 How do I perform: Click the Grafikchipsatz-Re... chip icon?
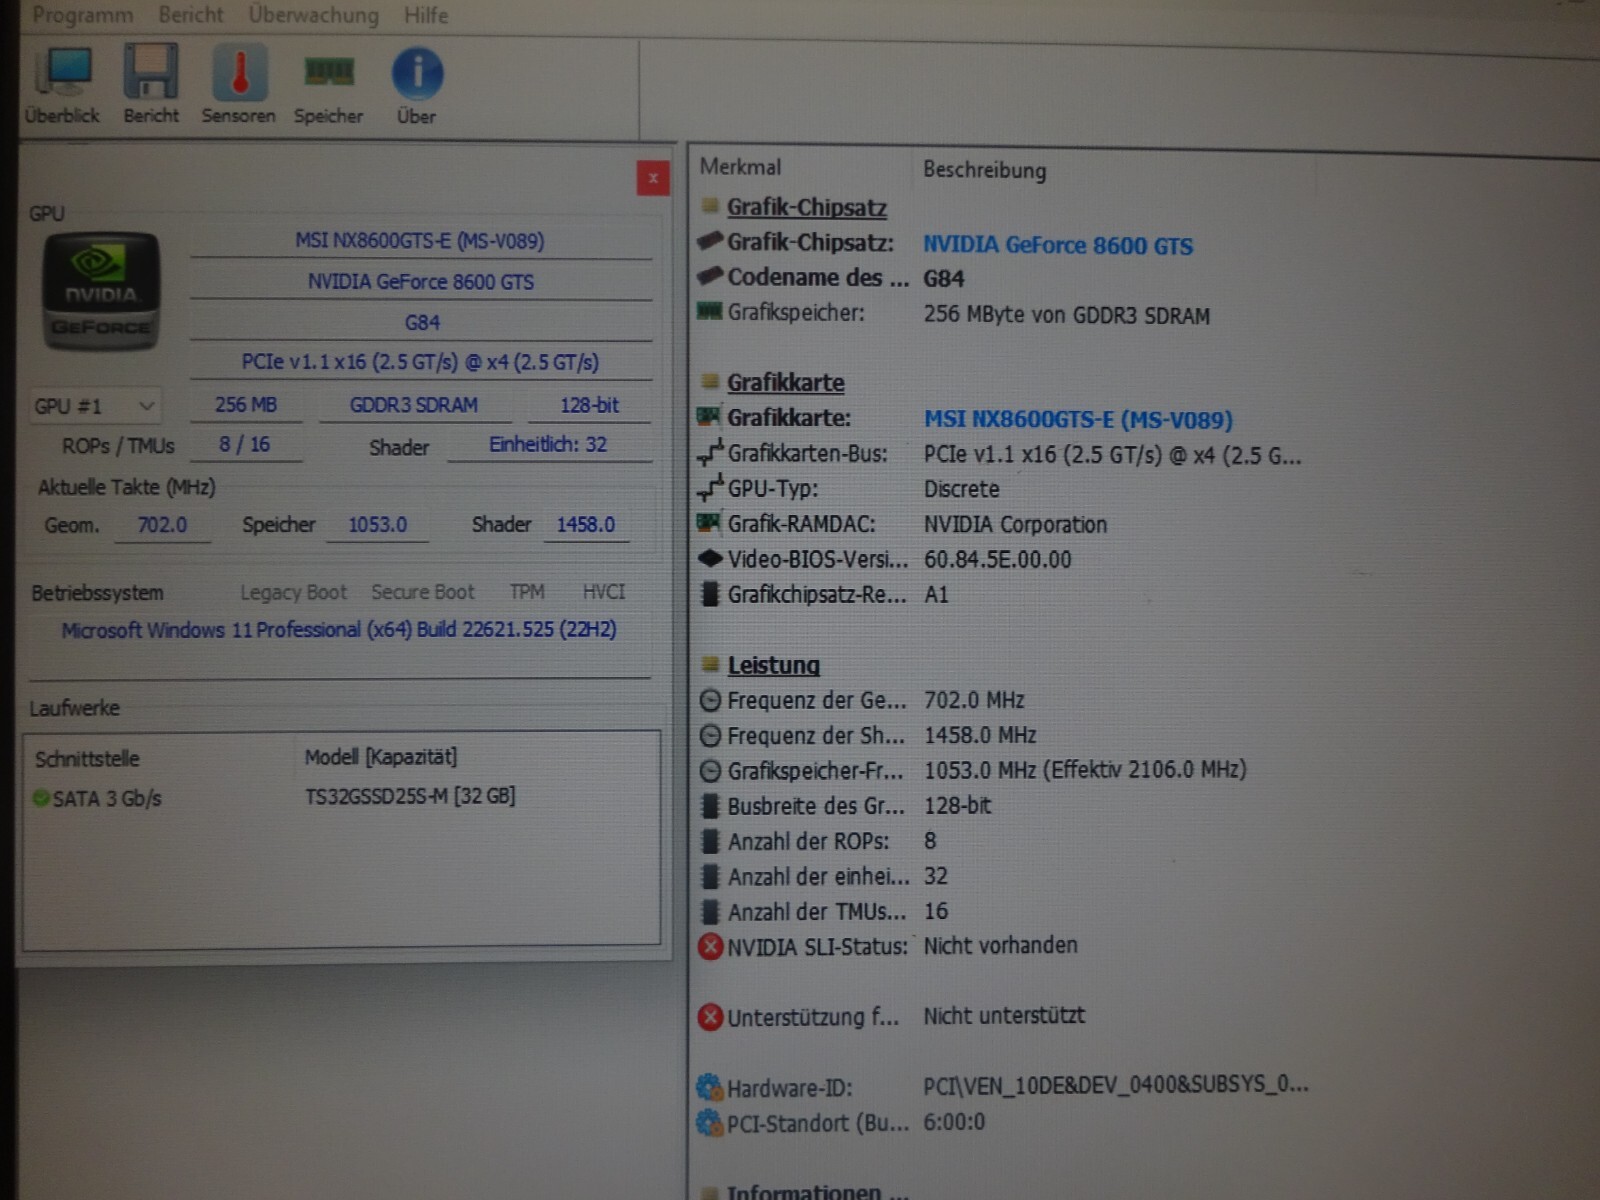click(x=710, y=594)
